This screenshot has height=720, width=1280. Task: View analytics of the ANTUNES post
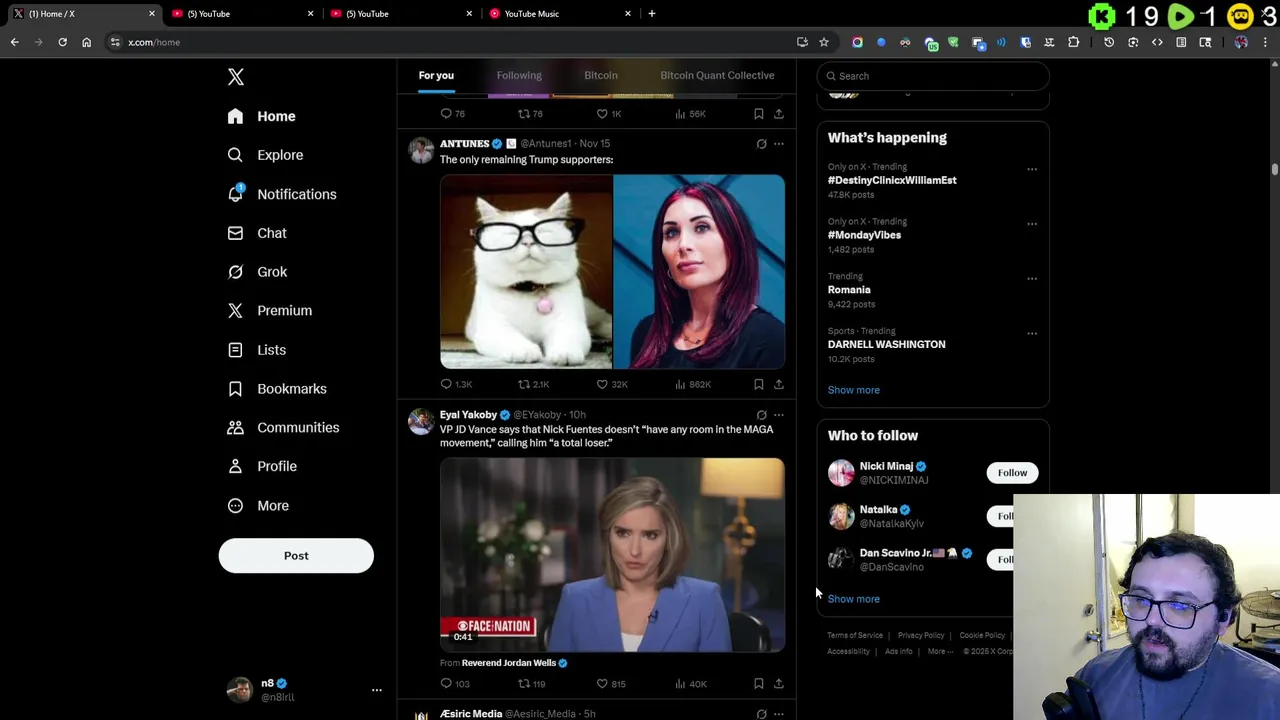point(692,384)
